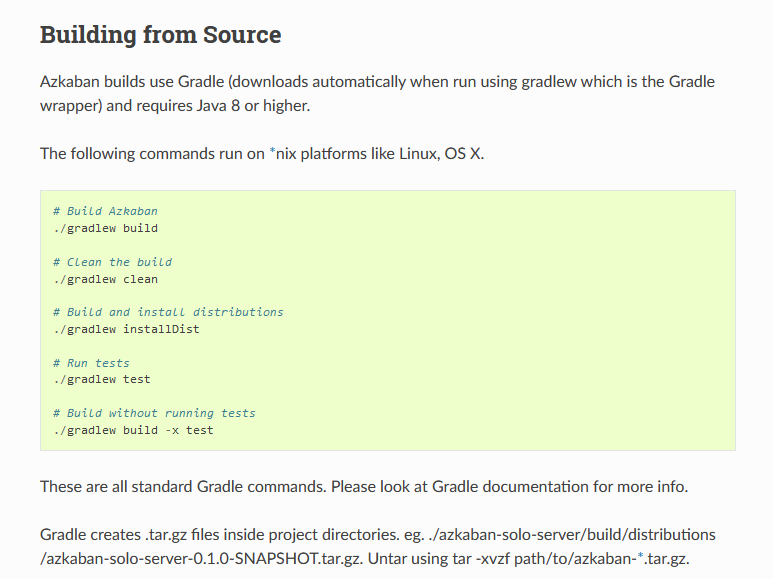This screenshot has width=774, height=579.
Task: Click the "# Clean the build" comment
Action: coord(113,262)
